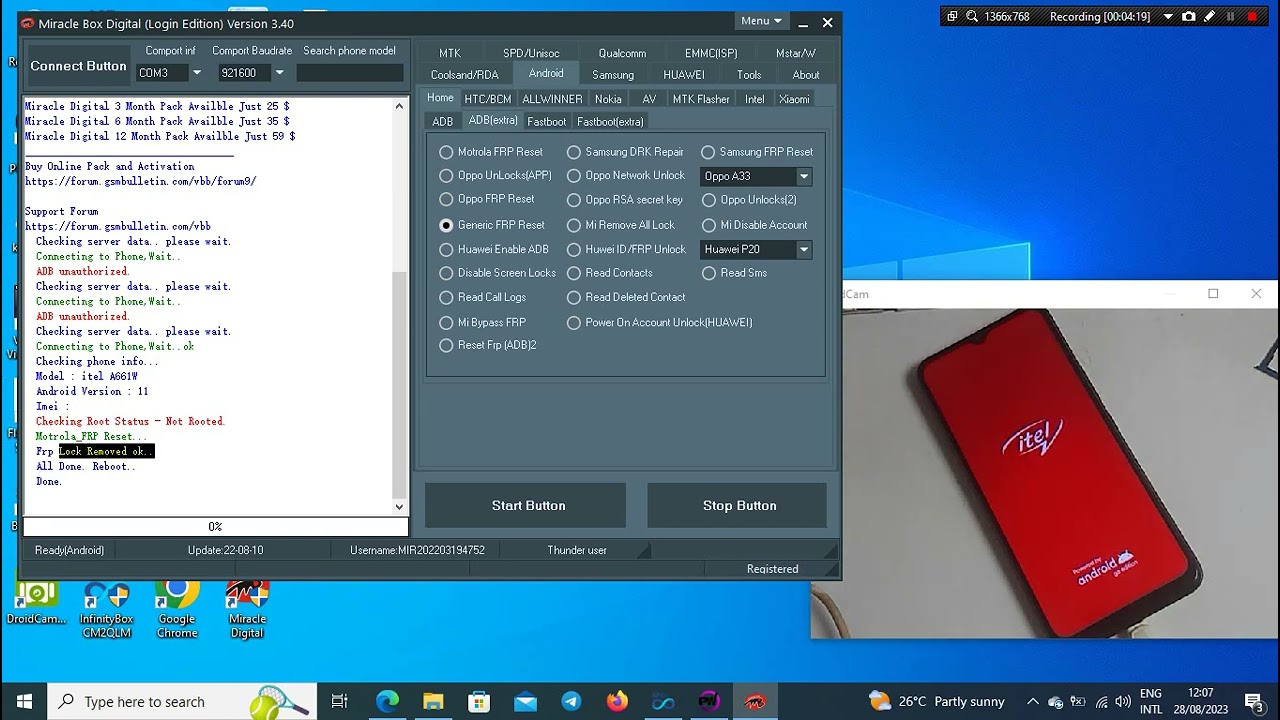Open the PW app taskbar icon
The image size is (1280, 720).
[x=709, y=701]
